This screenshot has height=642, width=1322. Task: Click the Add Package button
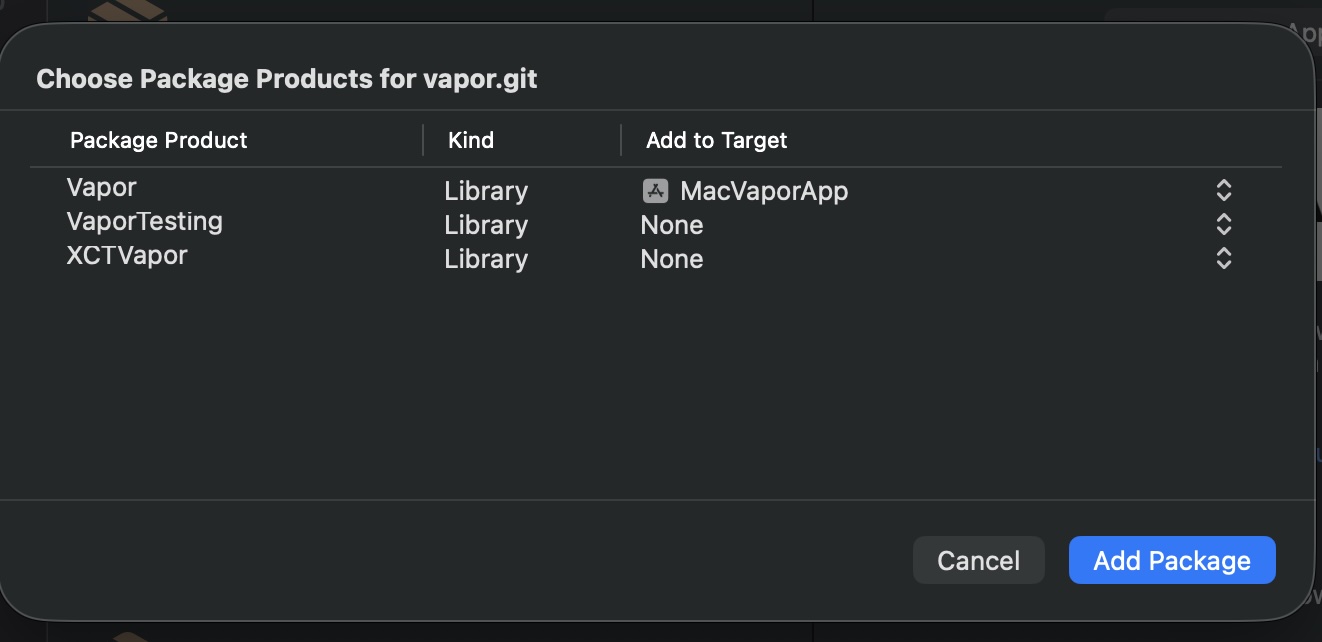click(x=1172, y=560)
